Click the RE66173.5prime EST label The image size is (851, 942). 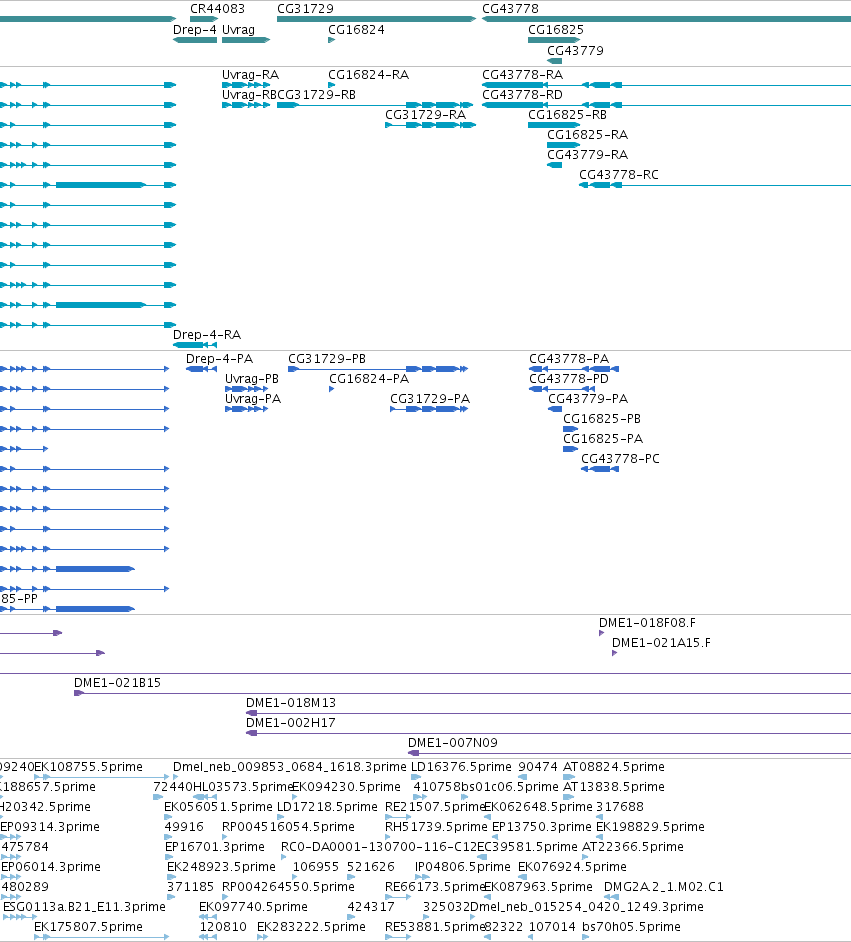pyautogui.click(x=435, y=887)
